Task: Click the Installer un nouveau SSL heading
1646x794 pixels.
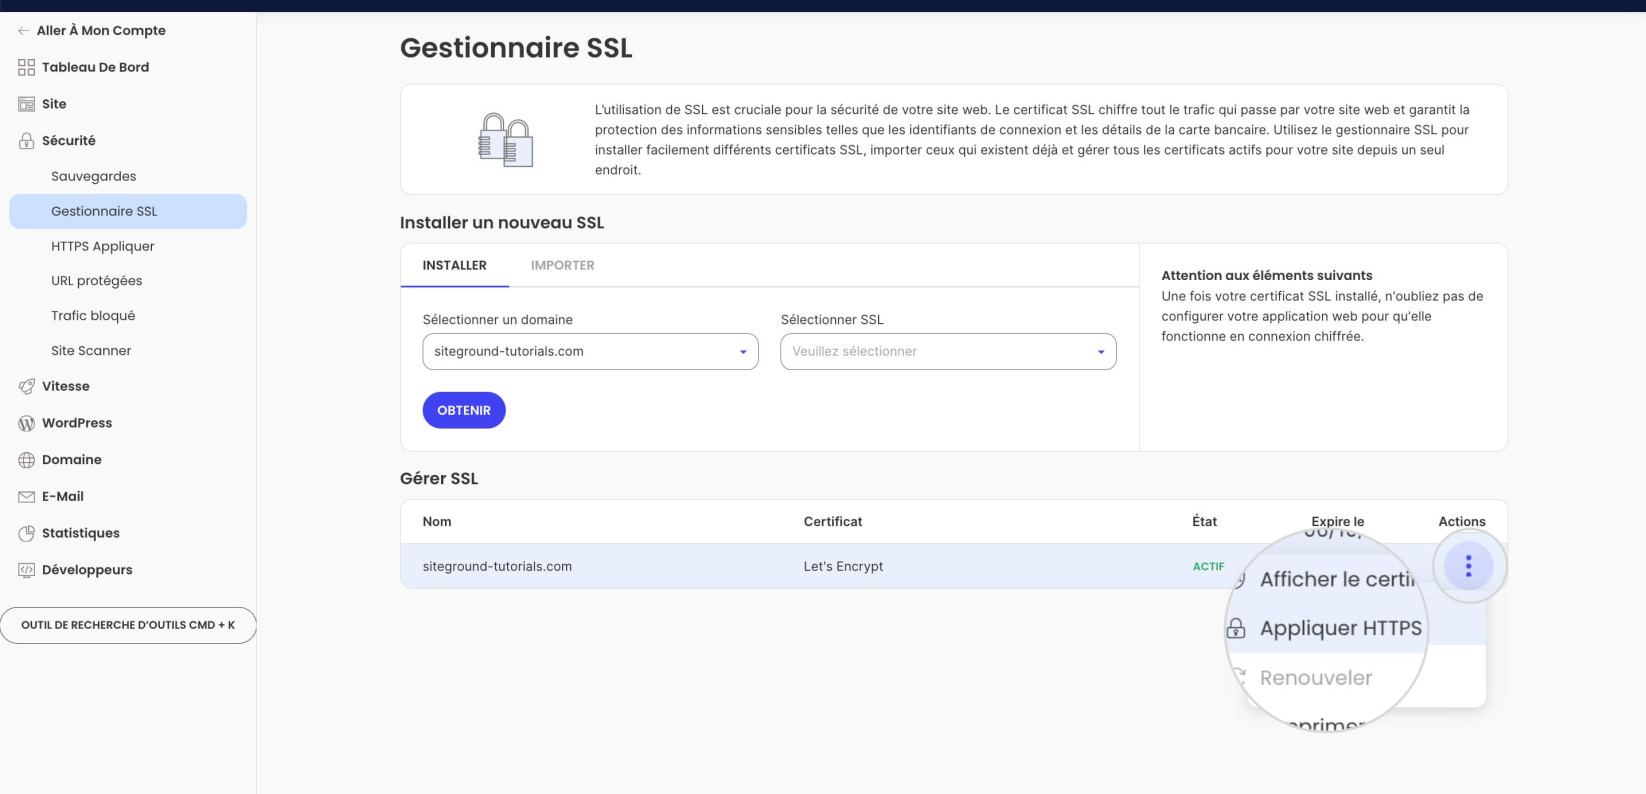Action: (x=502, y=223)
